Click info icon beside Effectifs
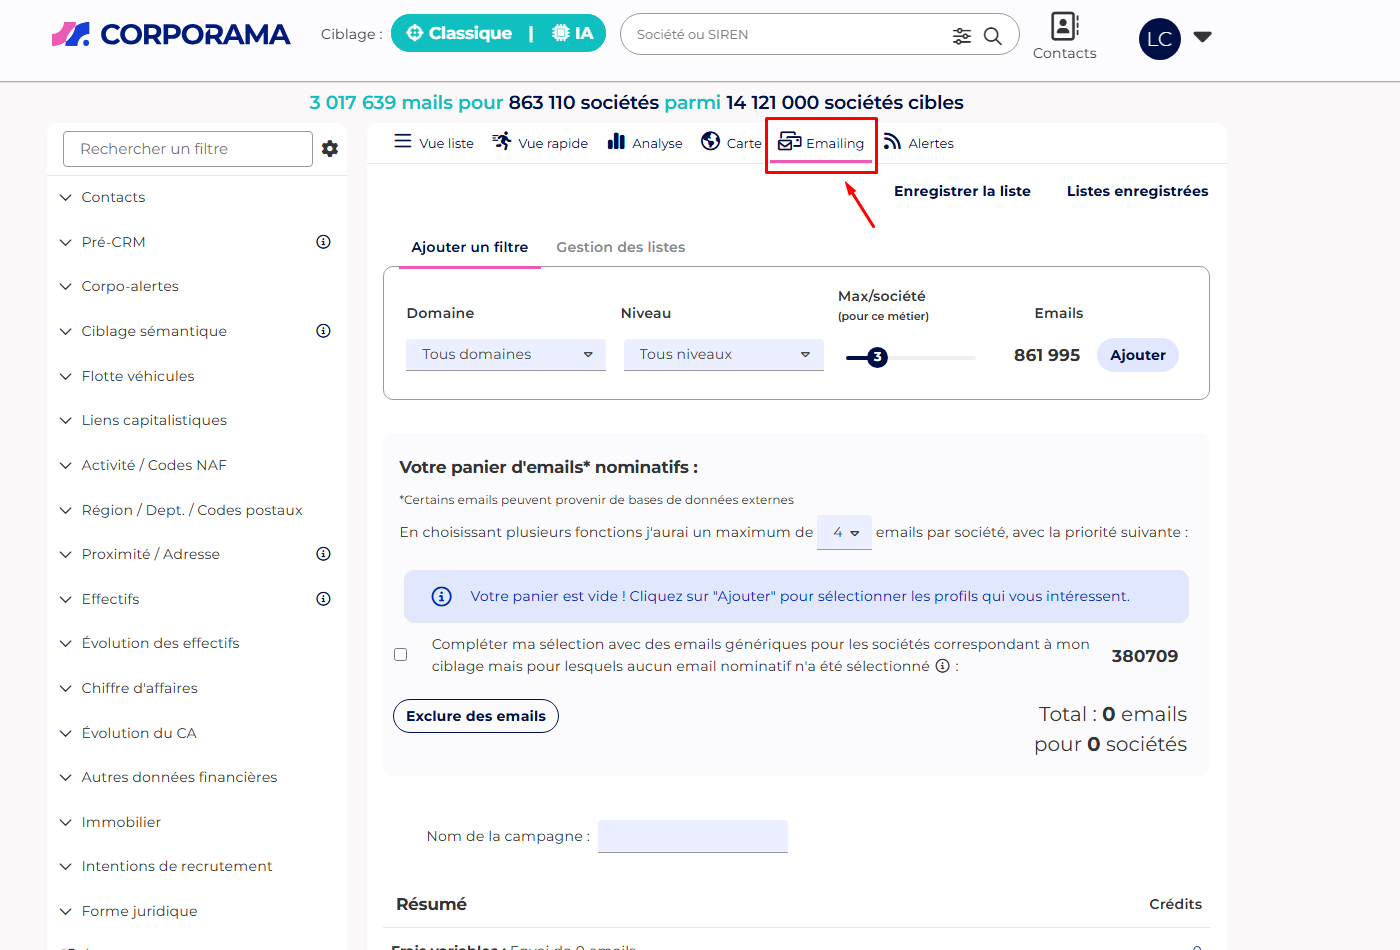The width and height of the screenshot is (1400, 950). pyautogui.click(x=323, y=599)
